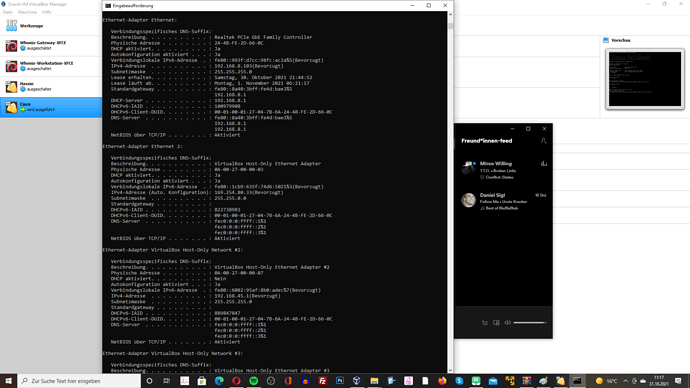This screenshot has width=690, height=388.
Task: Adjust the Spotify volume slider
Action: click(x=530, y=322)
